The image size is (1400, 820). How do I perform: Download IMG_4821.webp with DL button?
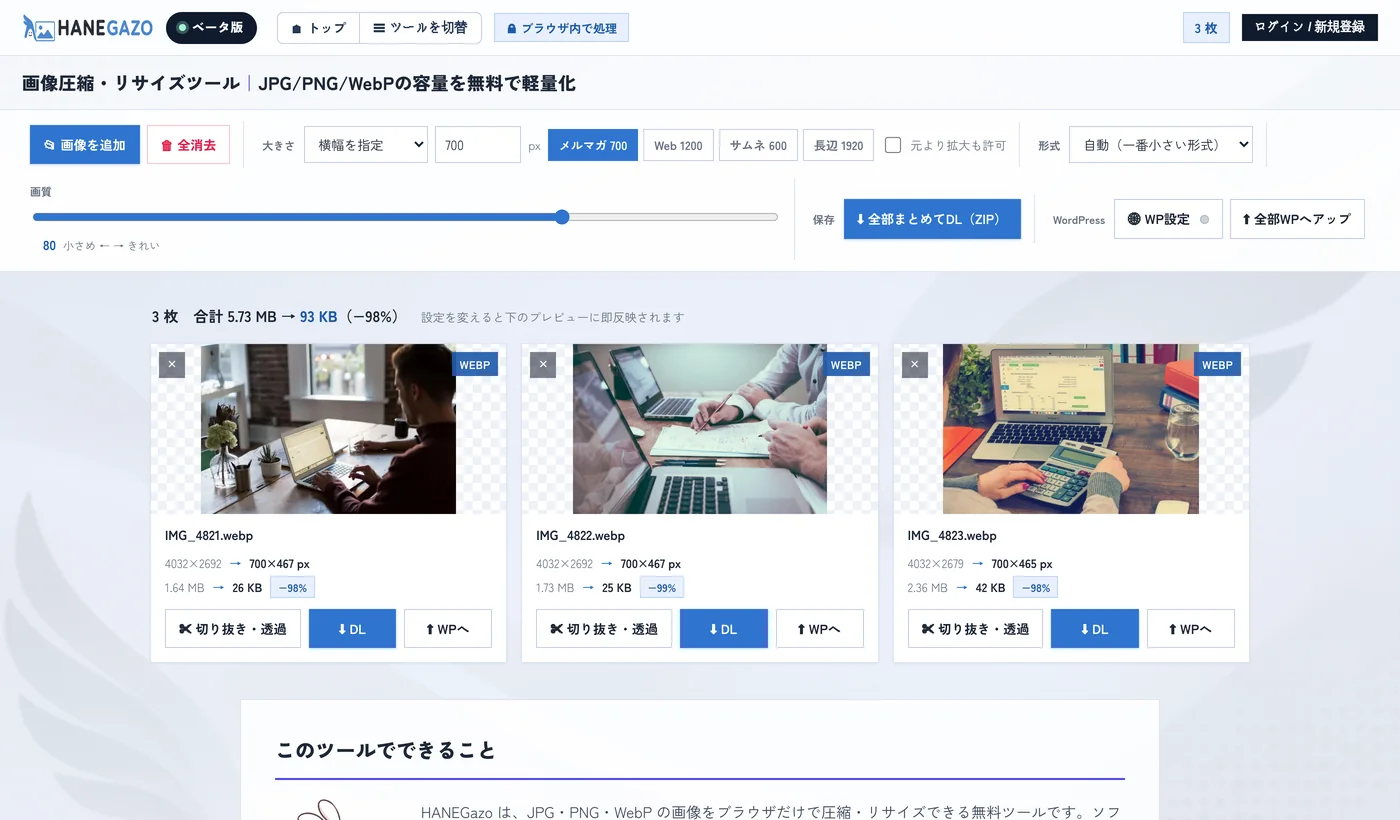tap(352, 629)
